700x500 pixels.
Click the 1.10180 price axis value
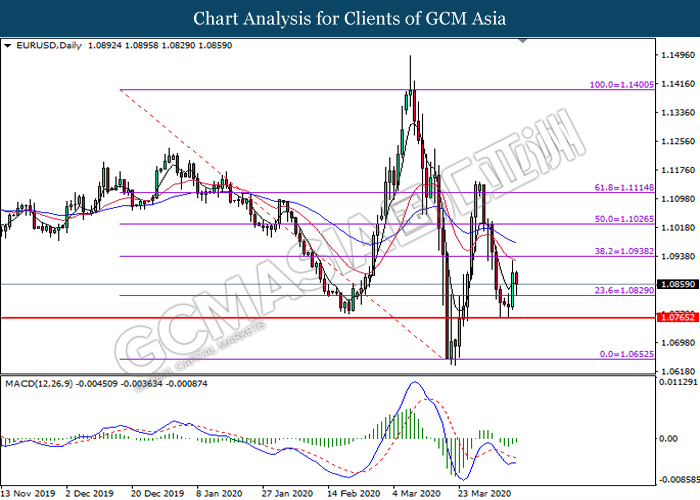(x=678, y=228)
